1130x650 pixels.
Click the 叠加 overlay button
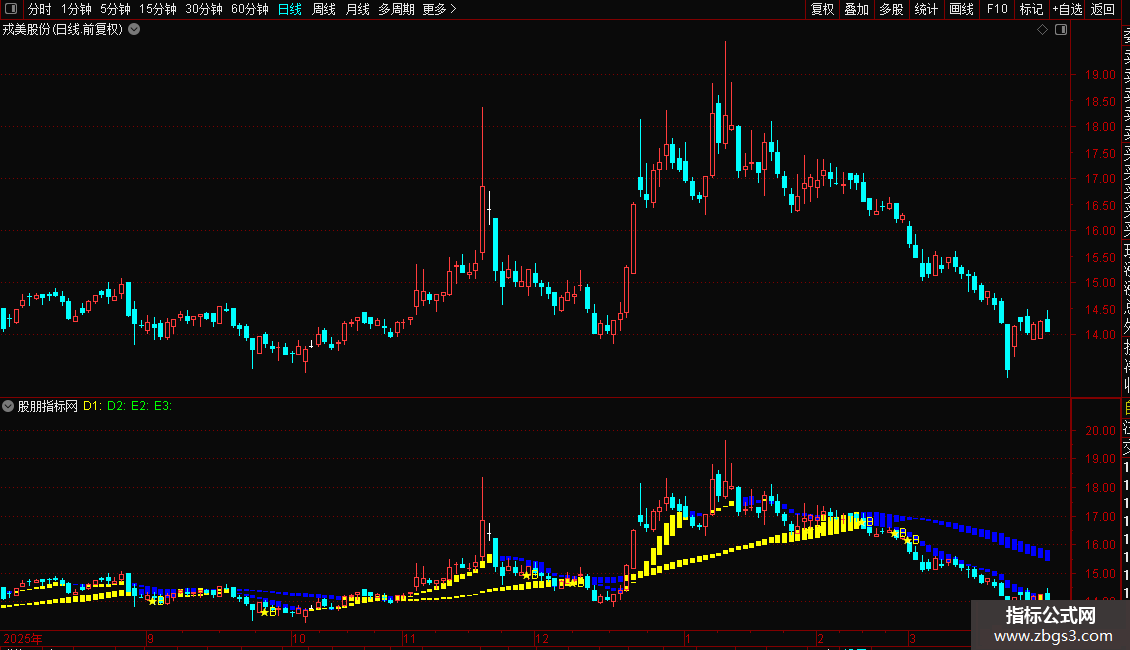(857, 9)
